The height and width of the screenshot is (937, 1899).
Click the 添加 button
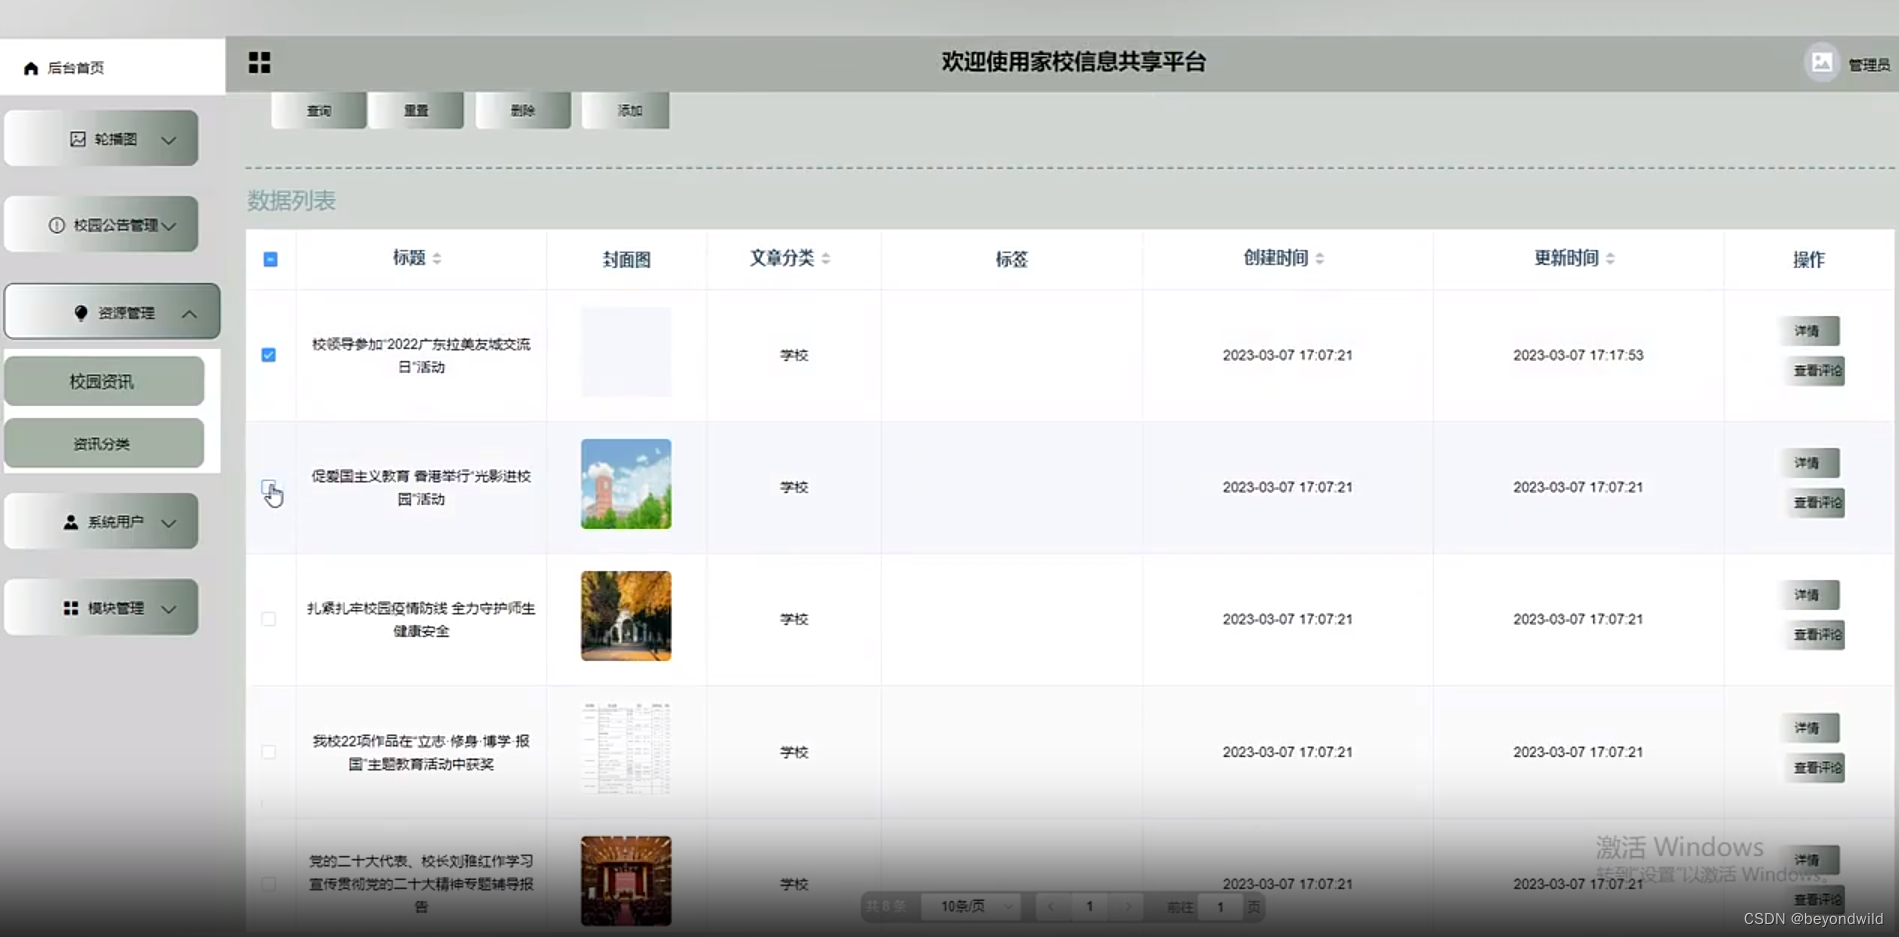click(626, 110)
